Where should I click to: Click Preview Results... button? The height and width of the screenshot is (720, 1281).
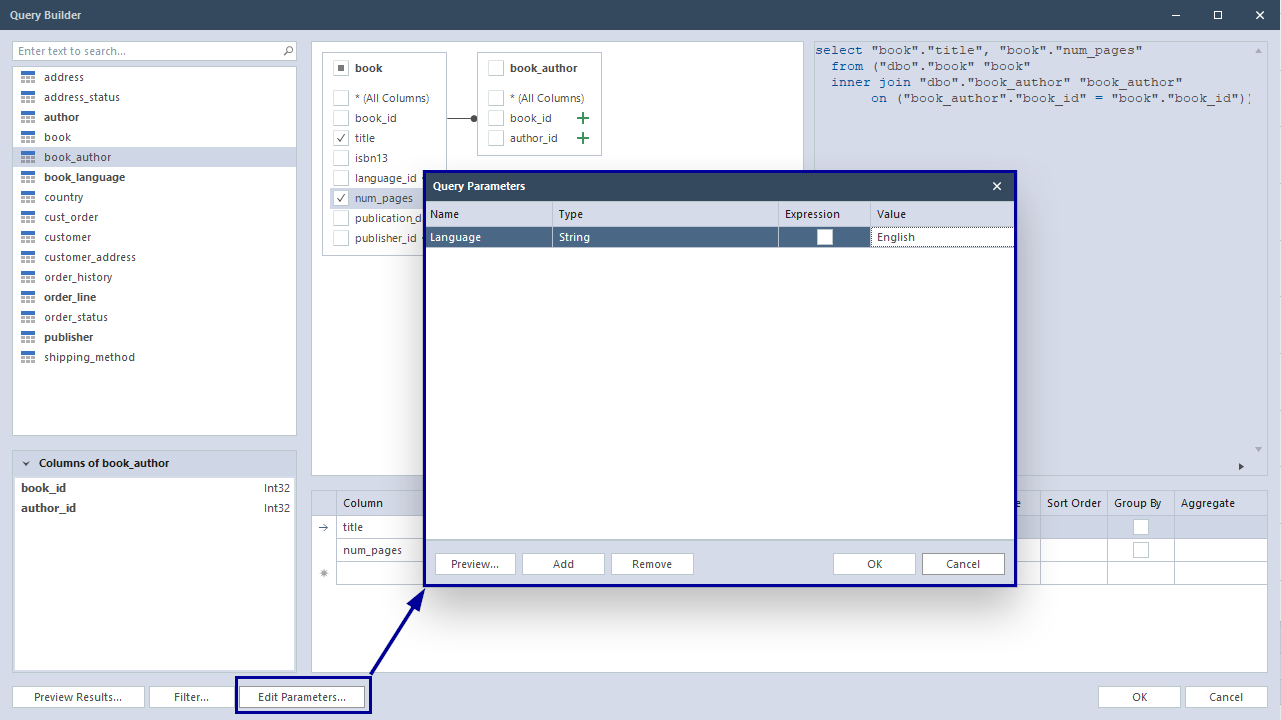click(78, 697)
